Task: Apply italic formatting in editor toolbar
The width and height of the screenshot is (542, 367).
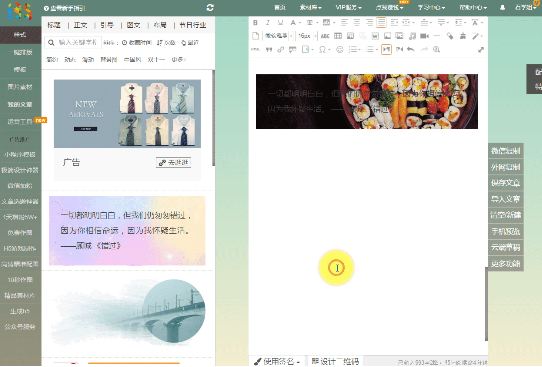Action: [268, 23]
